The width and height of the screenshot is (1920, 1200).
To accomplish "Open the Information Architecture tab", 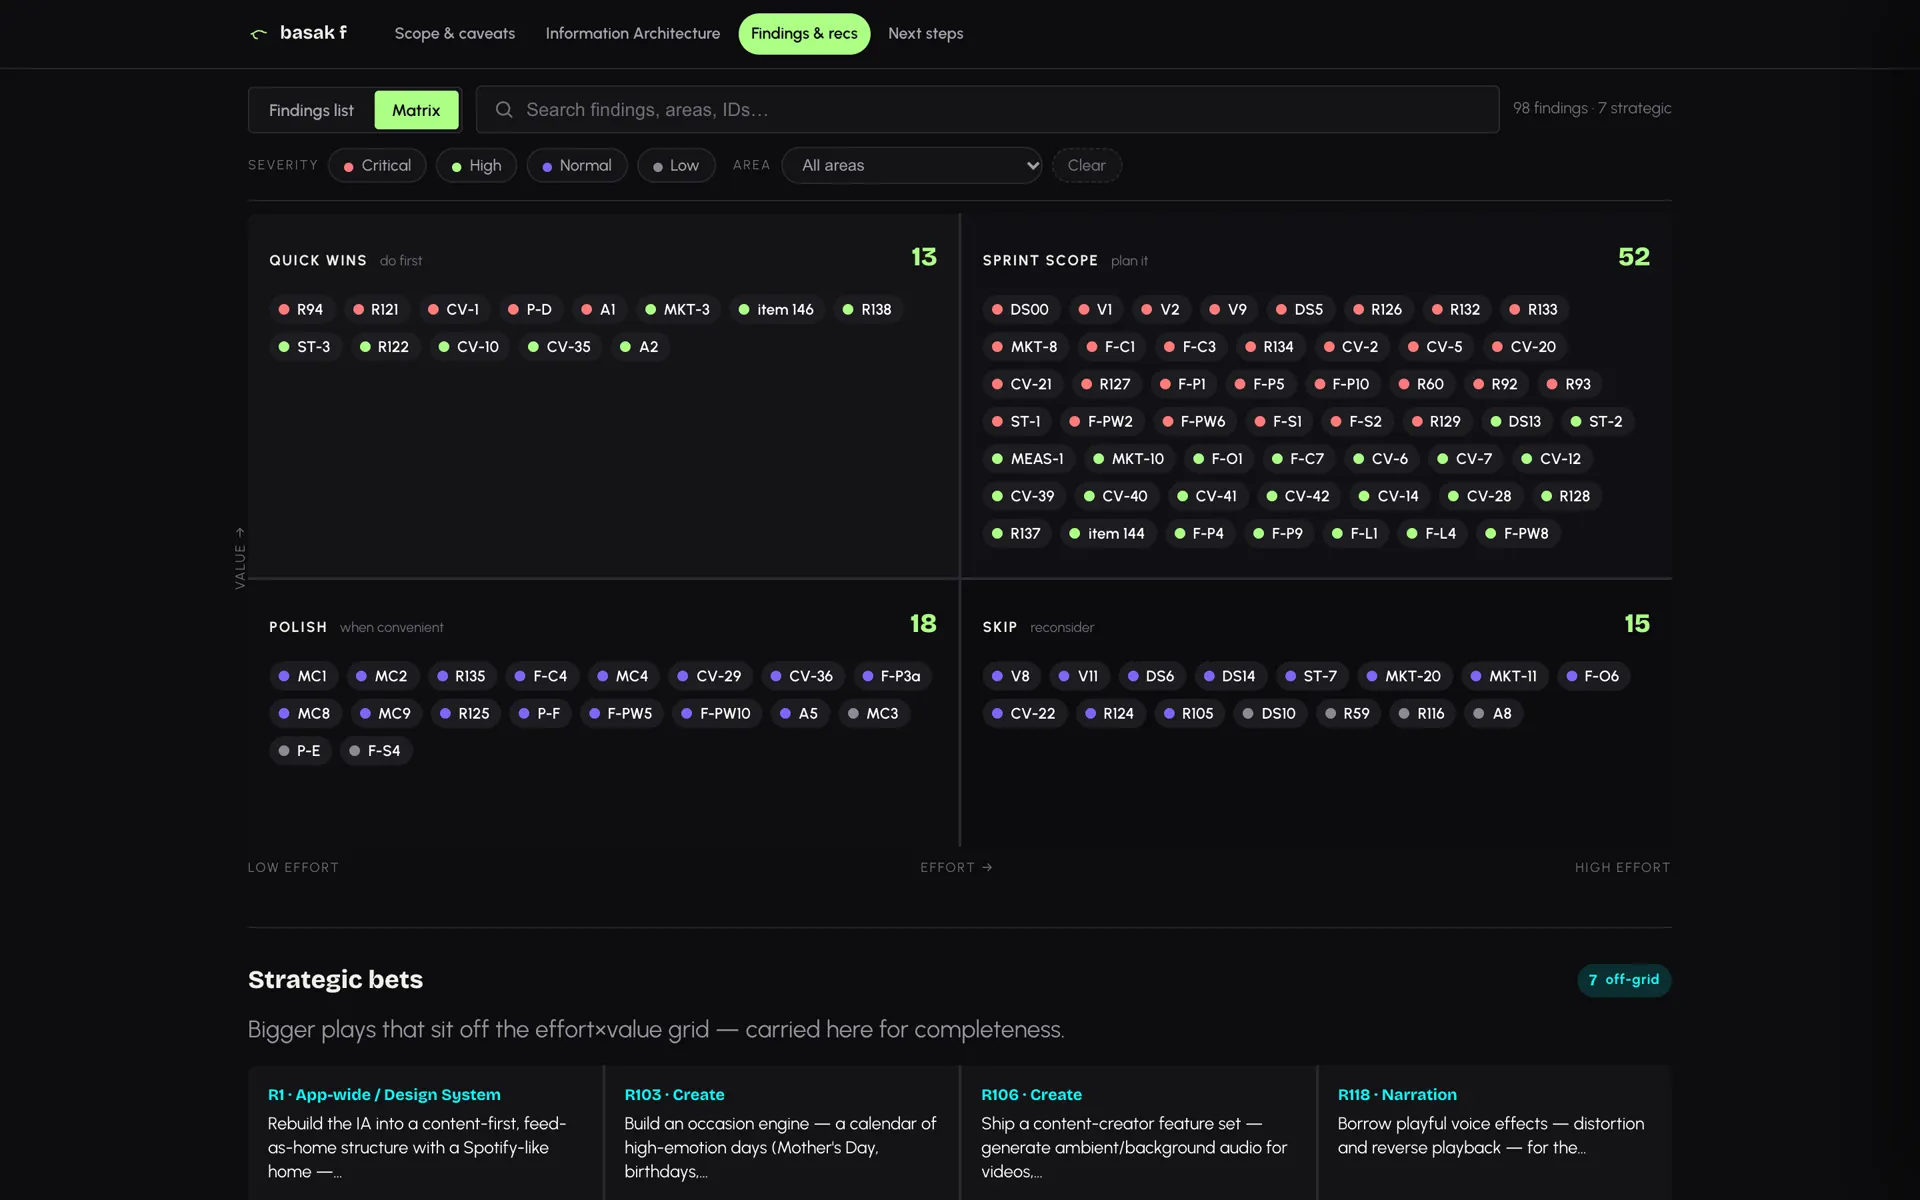I will click(632, 33).
